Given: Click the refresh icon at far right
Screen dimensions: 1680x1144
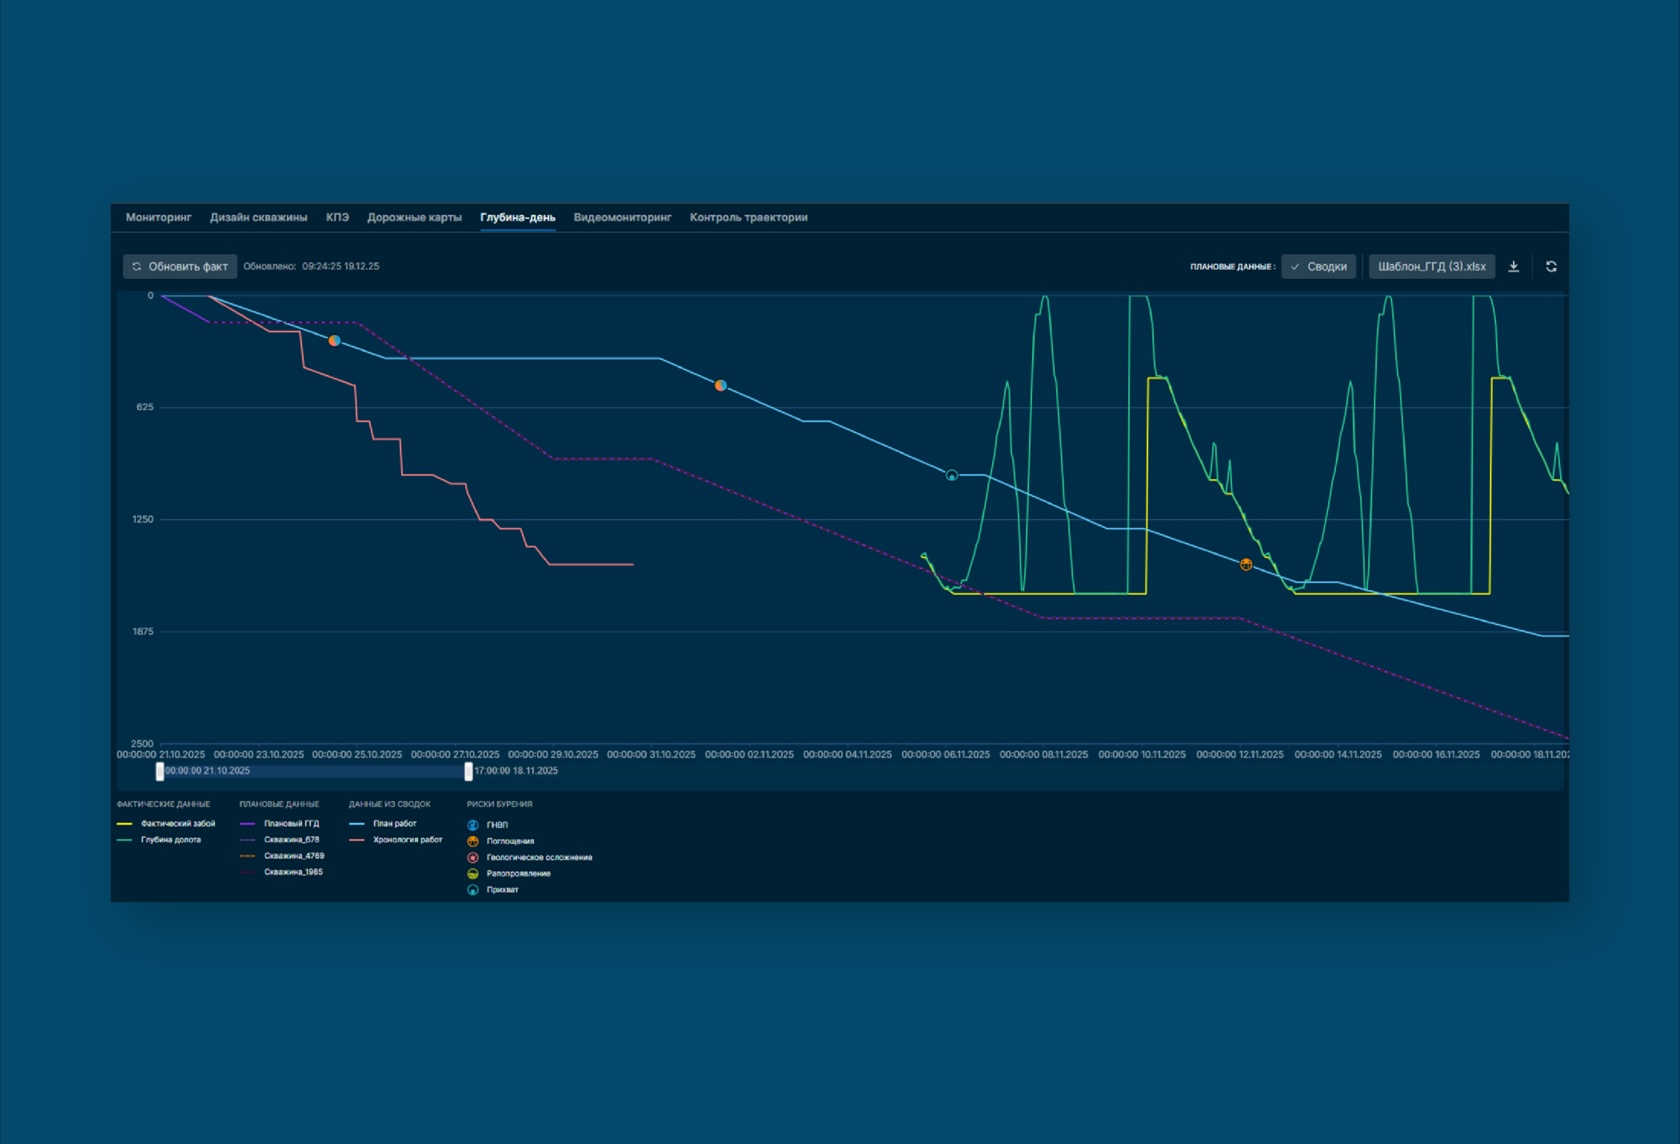Looking at the screenshot, I should click(1551, 267).
